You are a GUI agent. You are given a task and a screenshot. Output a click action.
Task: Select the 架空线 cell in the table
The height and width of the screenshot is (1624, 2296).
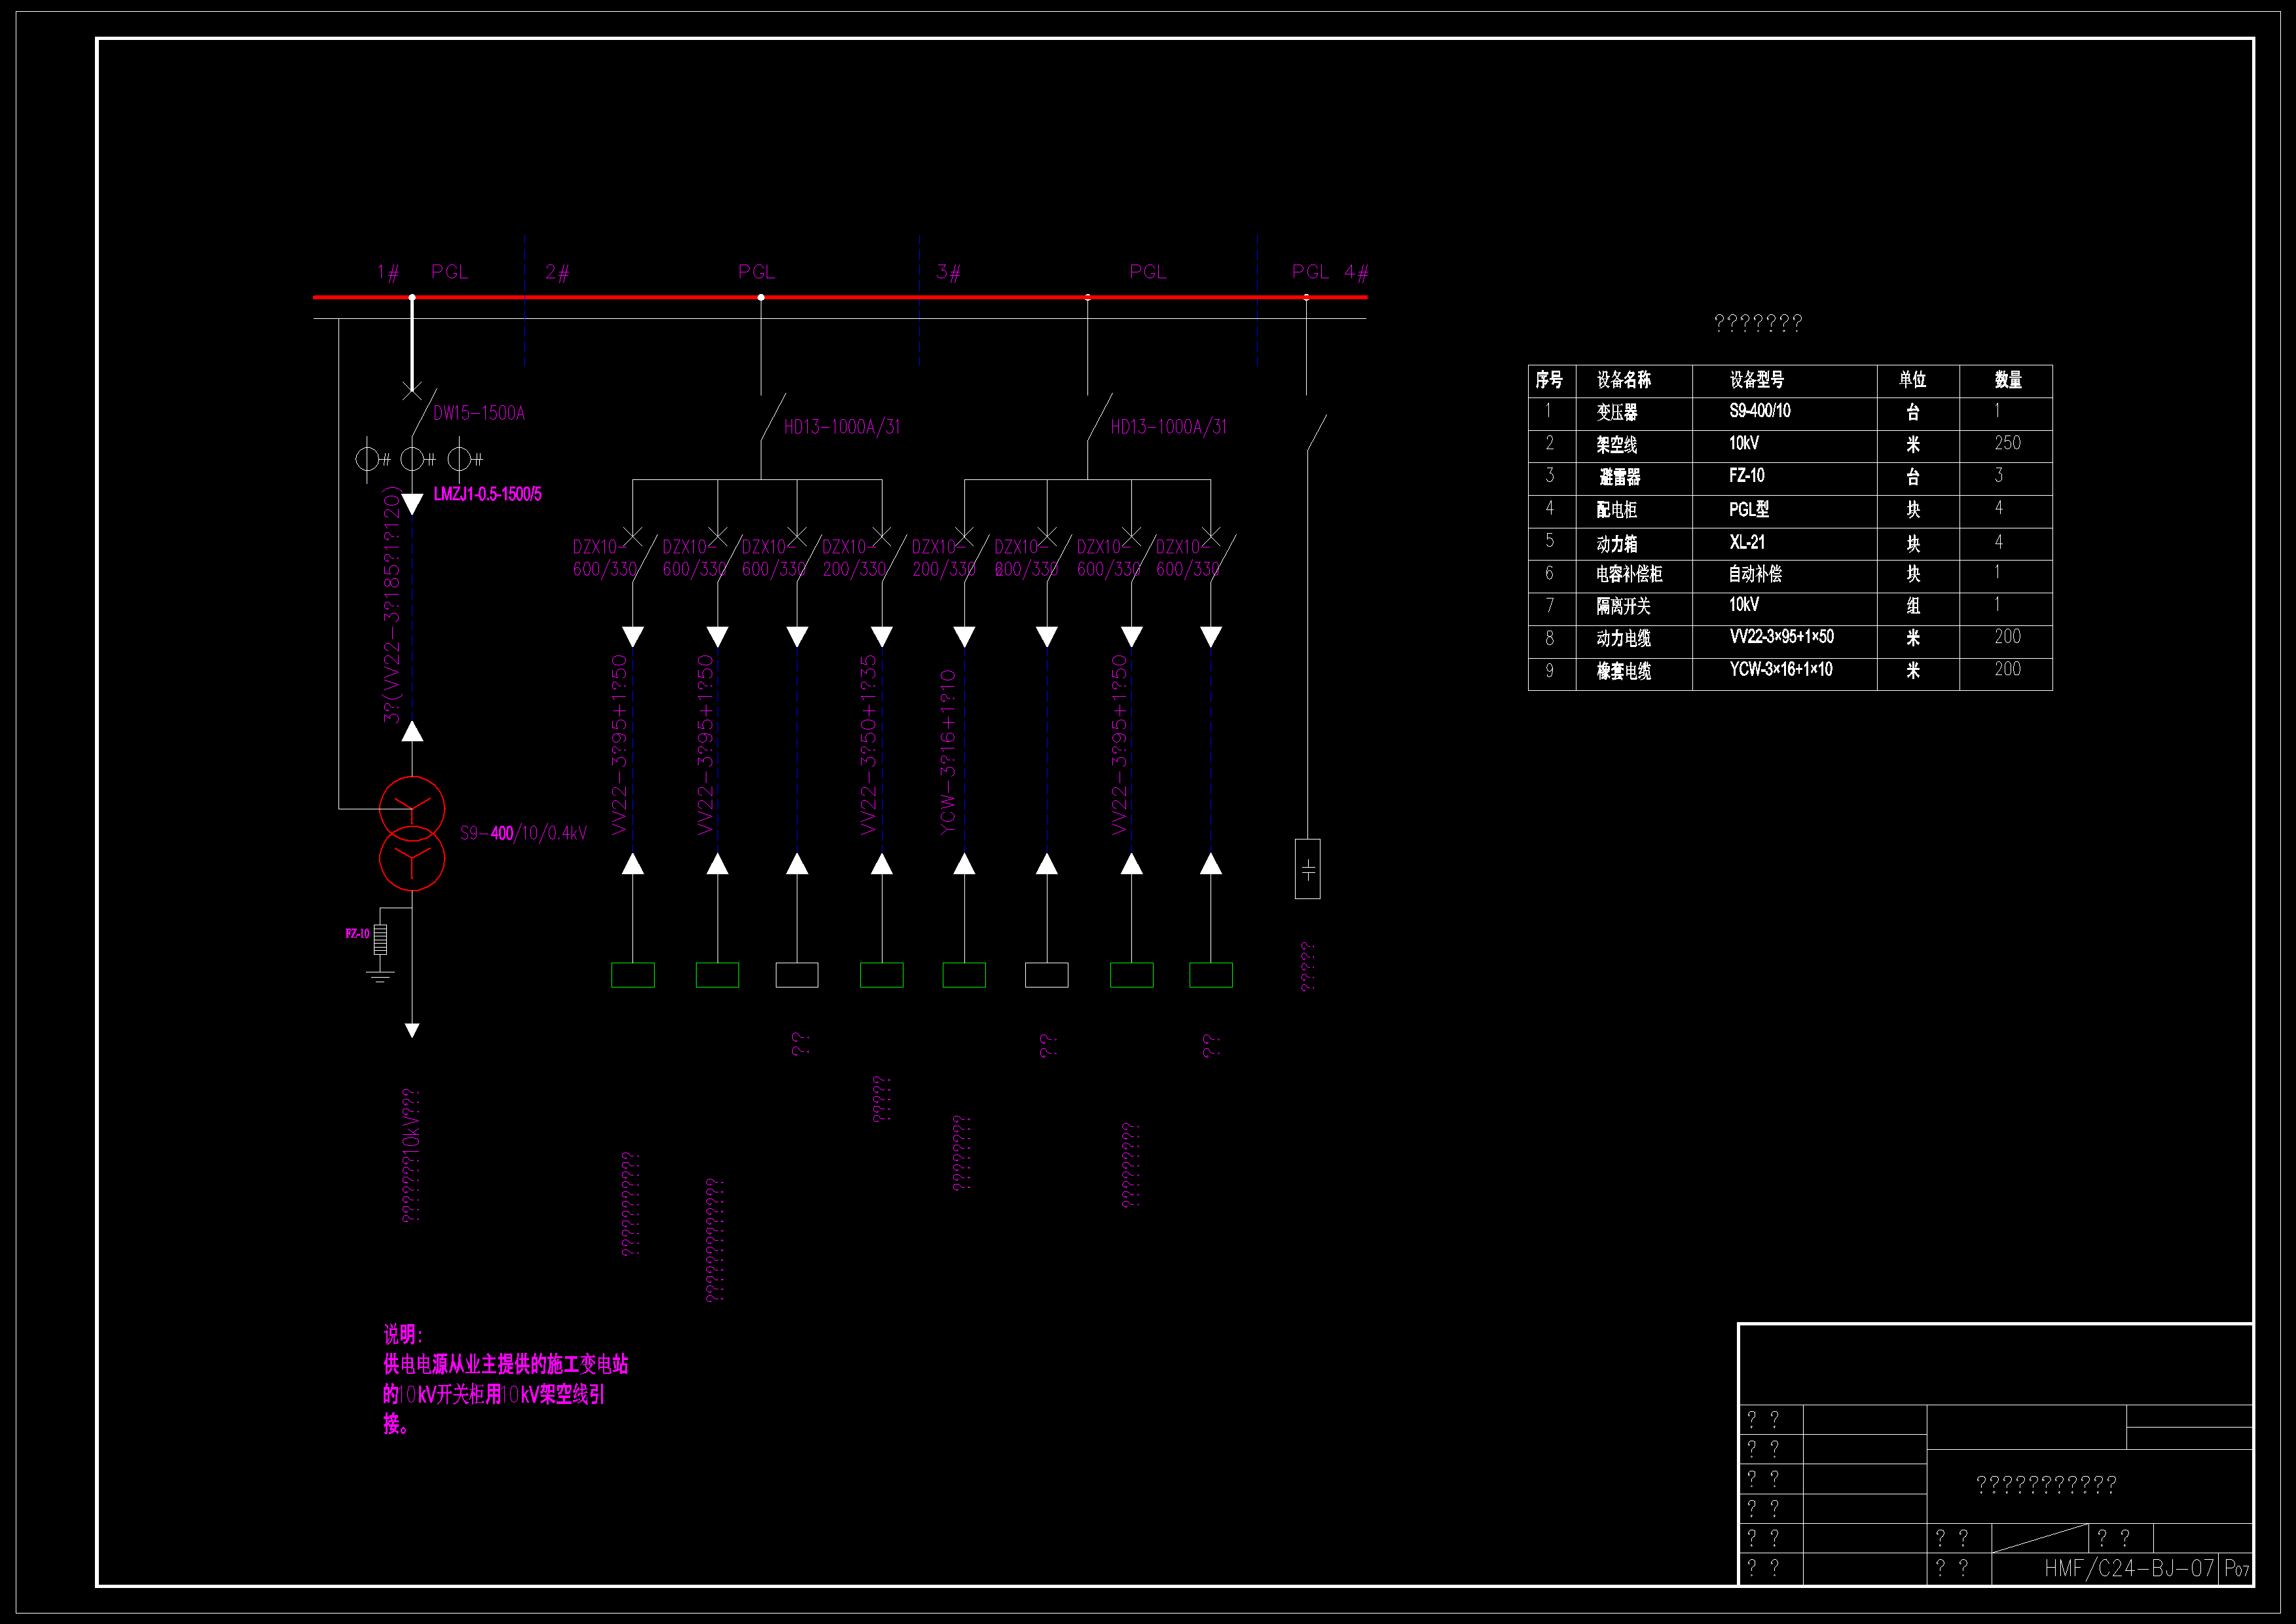pos(1617,445)
